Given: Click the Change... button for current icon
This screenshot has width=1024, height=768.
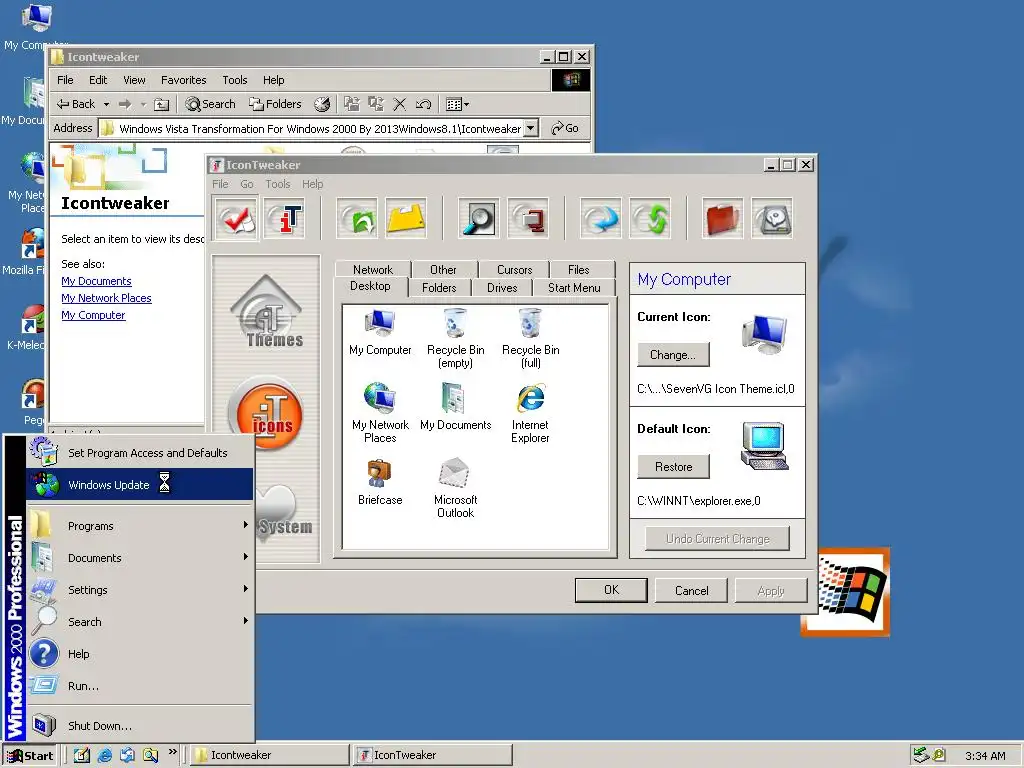Looking at the screenshot, I should point(673,355).
